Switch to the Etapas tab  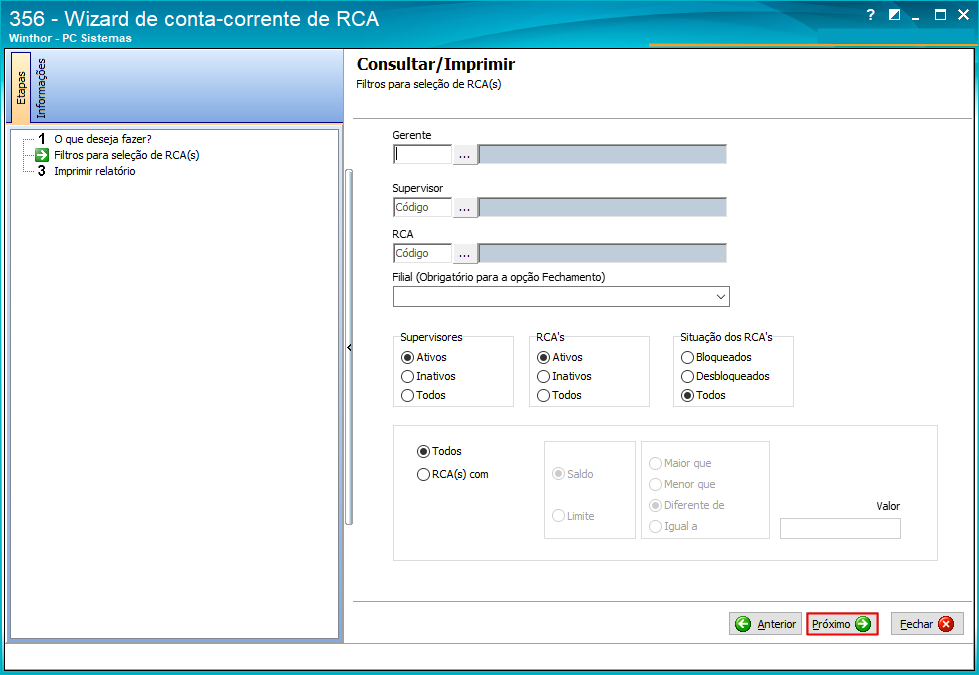tap(21, 88)
